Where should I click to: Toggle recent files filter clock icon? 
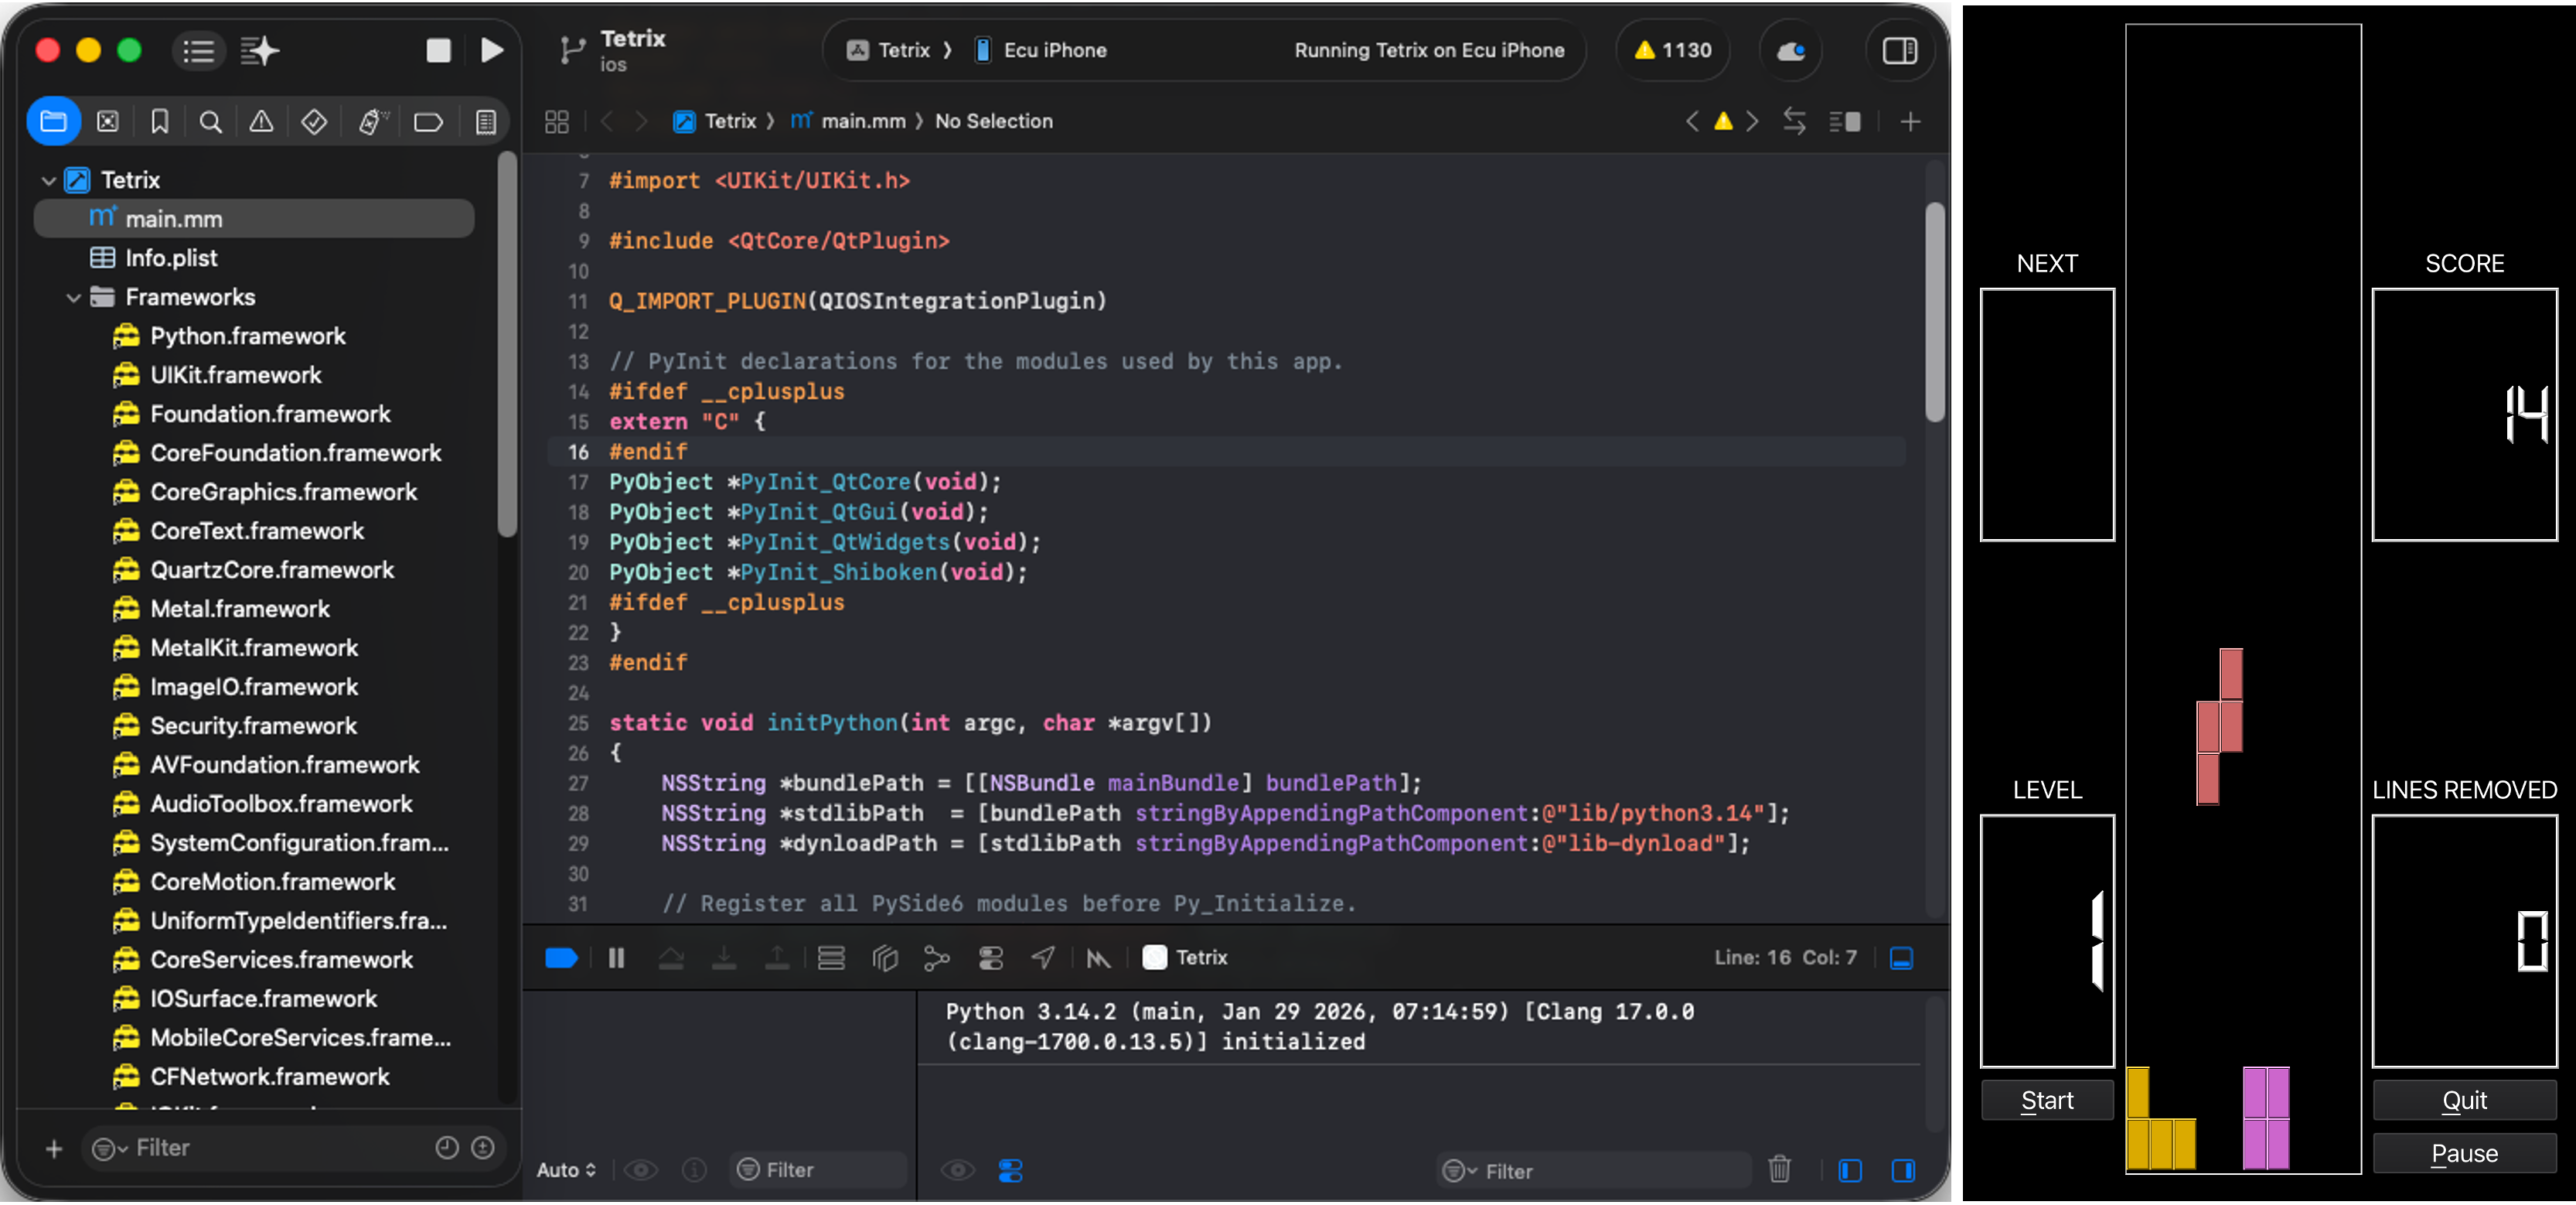[x=446, y=1148]
